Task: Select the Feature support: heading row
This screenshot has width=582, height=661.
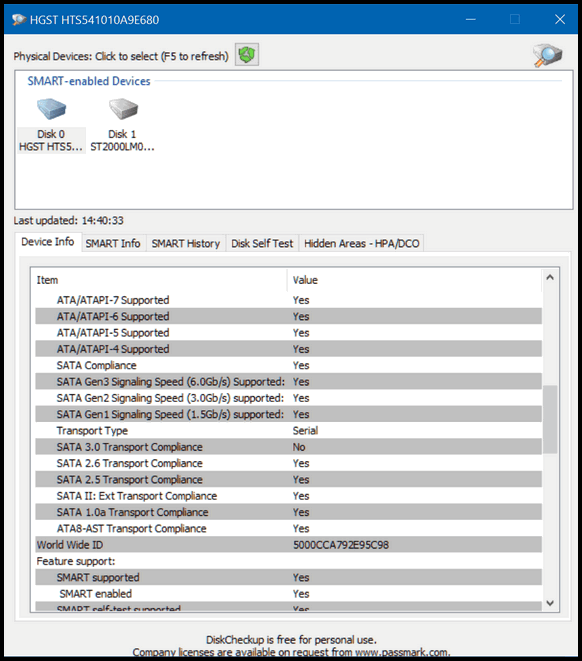Action: coord(288,562)
